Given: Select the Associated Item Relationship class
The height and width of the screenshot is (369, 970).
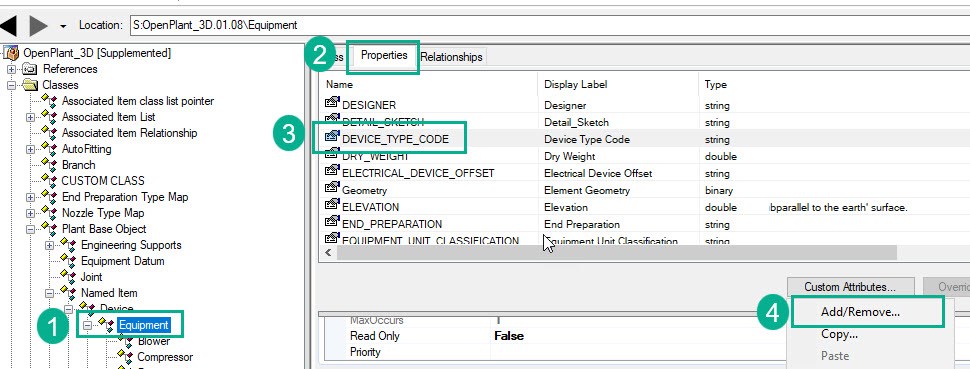Looking at the screenshot, I should tap(129, 133).
